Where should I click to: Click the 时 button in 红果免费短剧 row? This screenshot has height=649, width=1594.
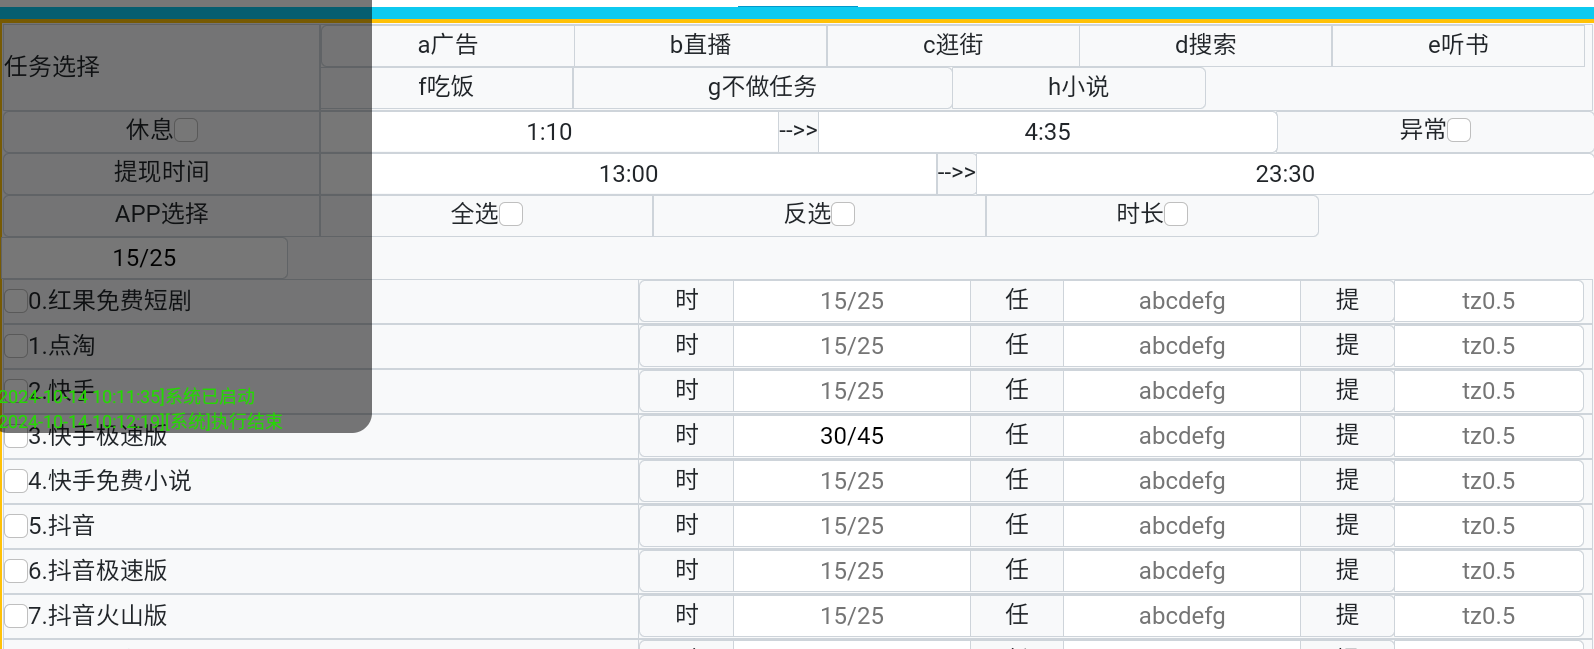click(x=687, y=301)
